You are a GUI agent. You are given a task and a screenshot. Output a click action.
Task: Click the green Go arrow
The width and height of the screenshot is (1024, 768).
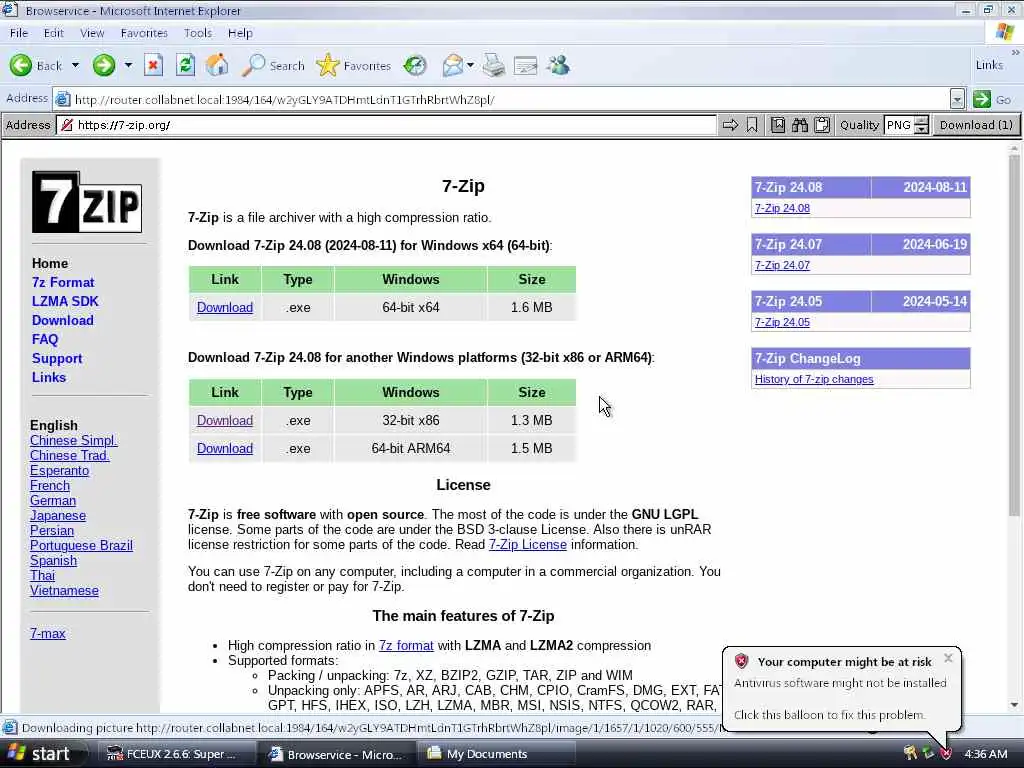982,99
